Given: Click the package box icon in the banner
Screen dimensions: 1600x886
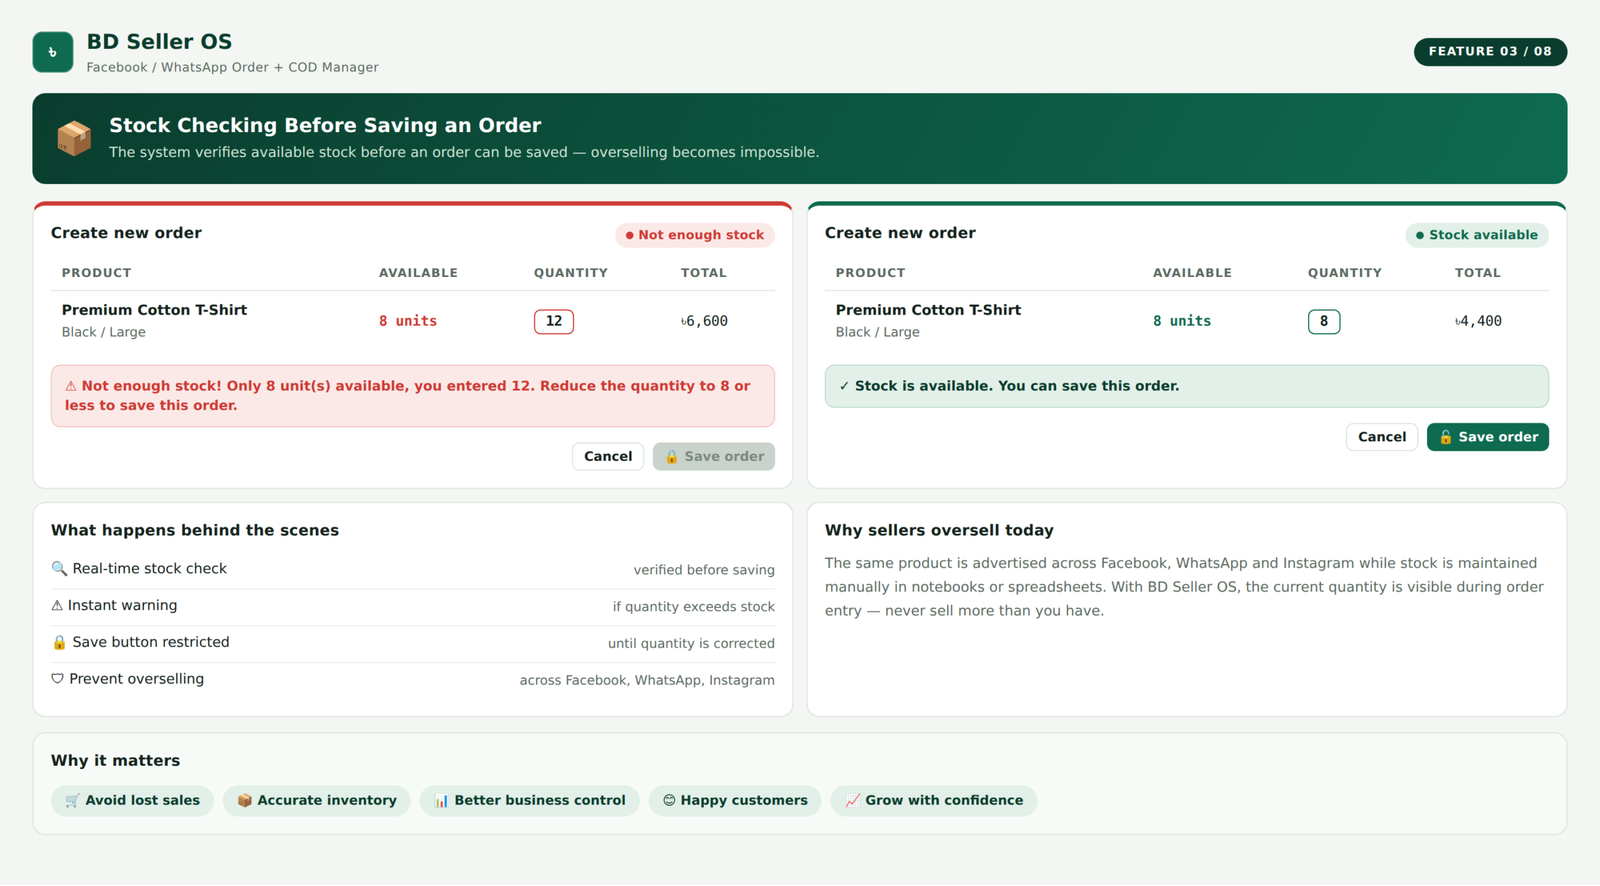Looking at the screenshot, I should 74,138.
